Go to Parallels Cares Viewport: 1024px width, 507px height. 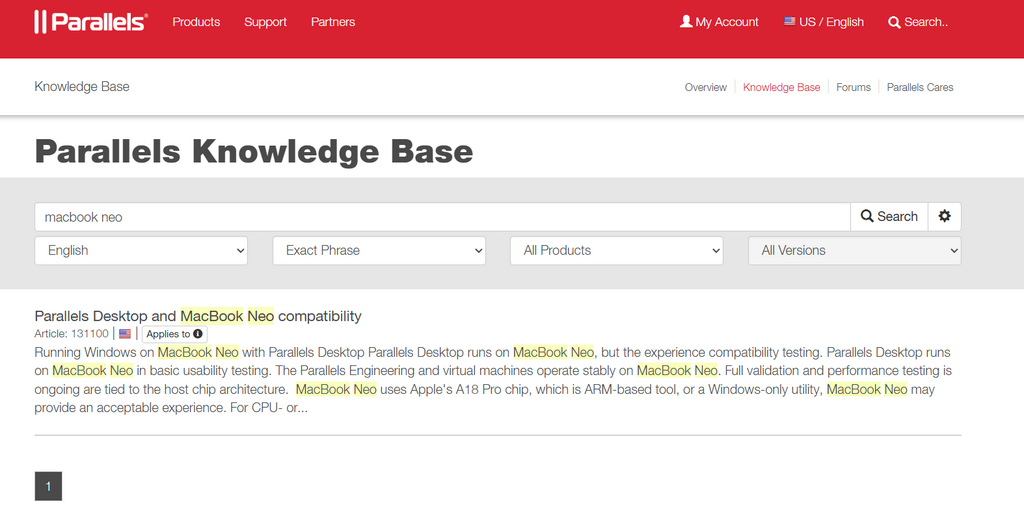(920, 87)
